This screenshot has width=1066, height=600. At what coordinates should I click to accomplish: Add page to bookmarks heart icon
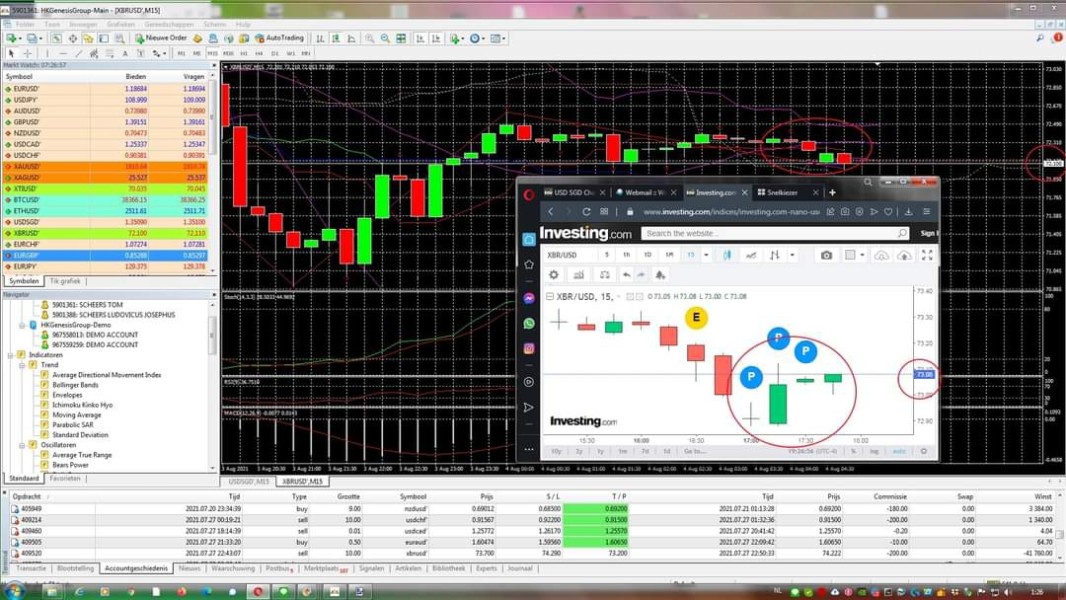pyautogui.click(x=889, y=212)
